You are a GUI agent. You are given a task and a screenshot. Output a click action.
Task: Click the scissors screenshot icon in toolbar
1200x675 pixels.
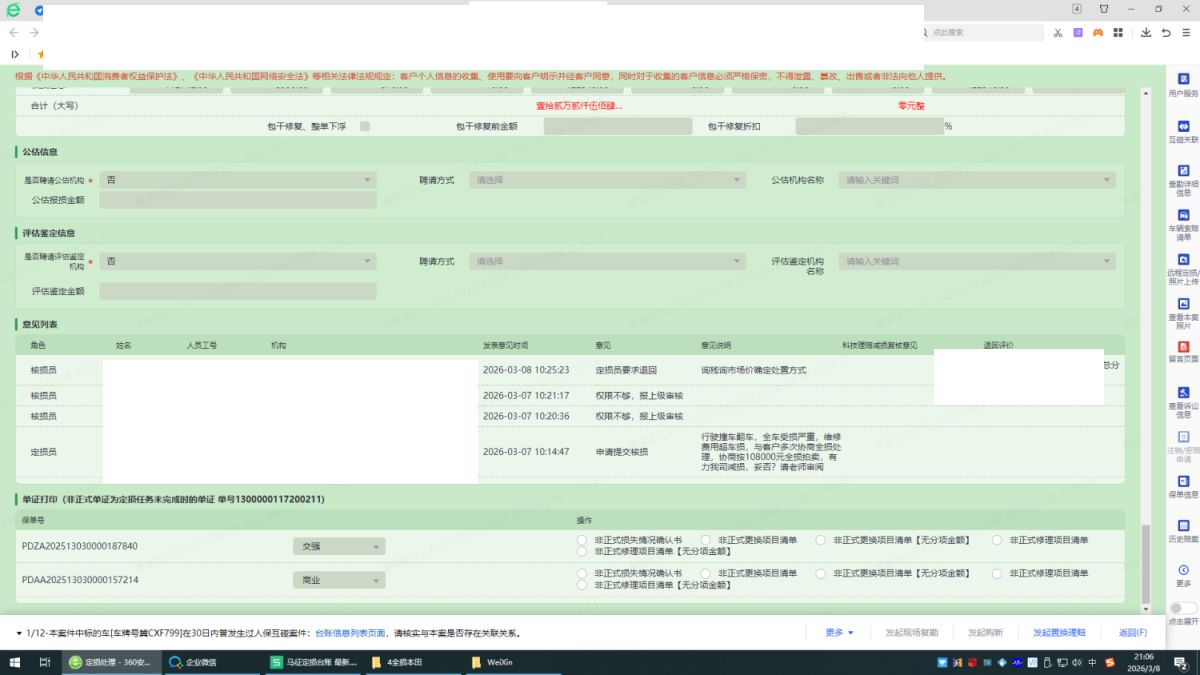tap(1057, 33)
